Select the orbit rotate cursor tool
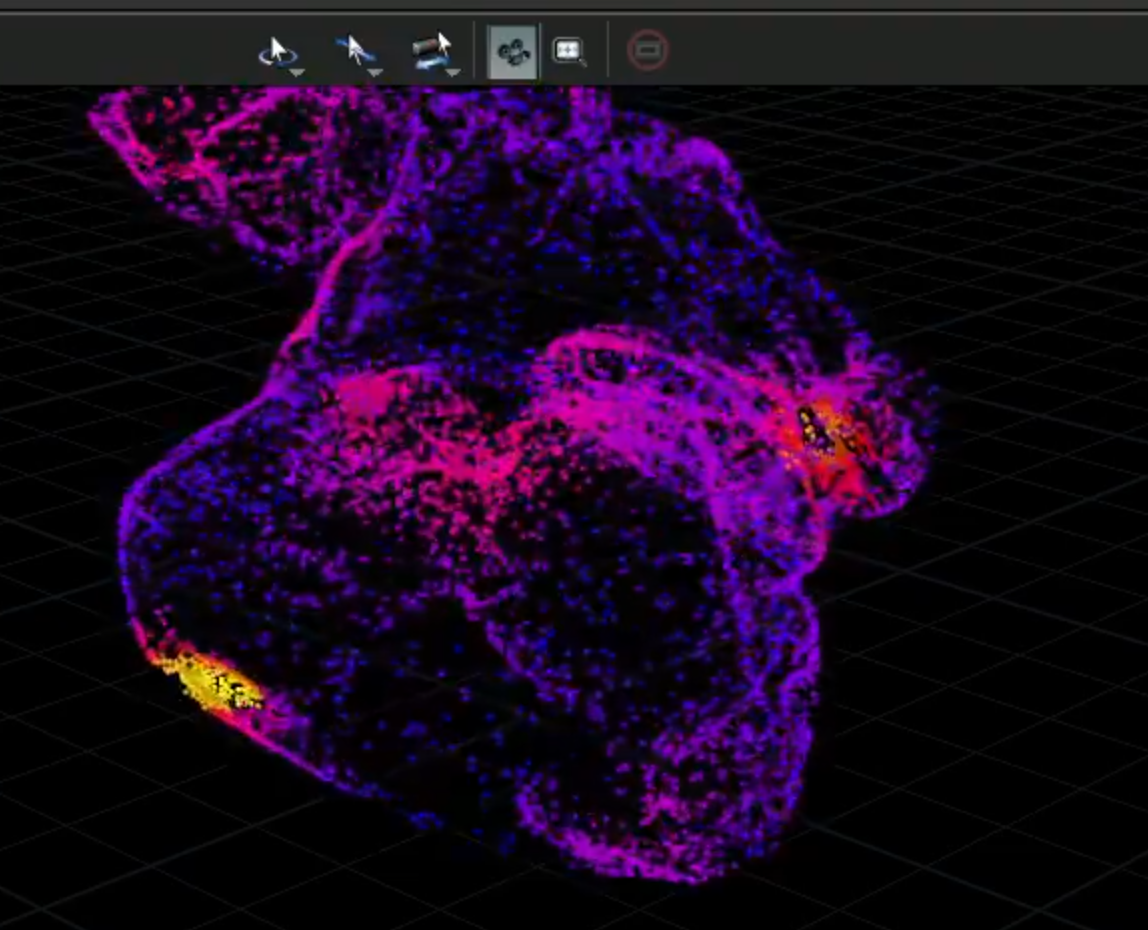The width and height of the screenshot is (1148, 930). coord(277,53)
